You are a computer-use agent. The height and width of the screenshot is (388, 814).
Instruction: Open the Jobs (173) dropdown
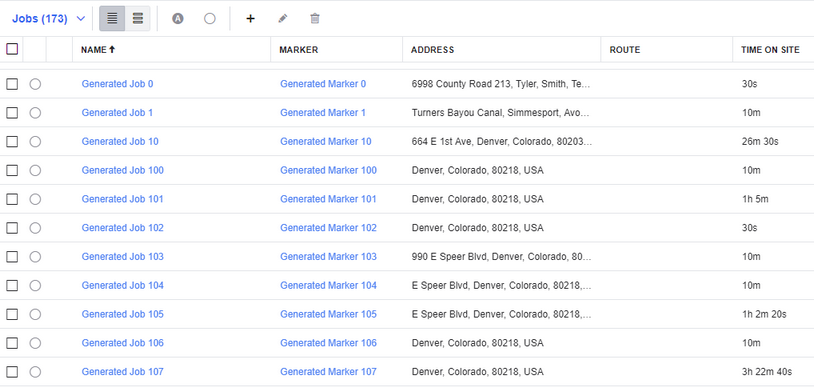pyautogui.click(x=48, y=19)
